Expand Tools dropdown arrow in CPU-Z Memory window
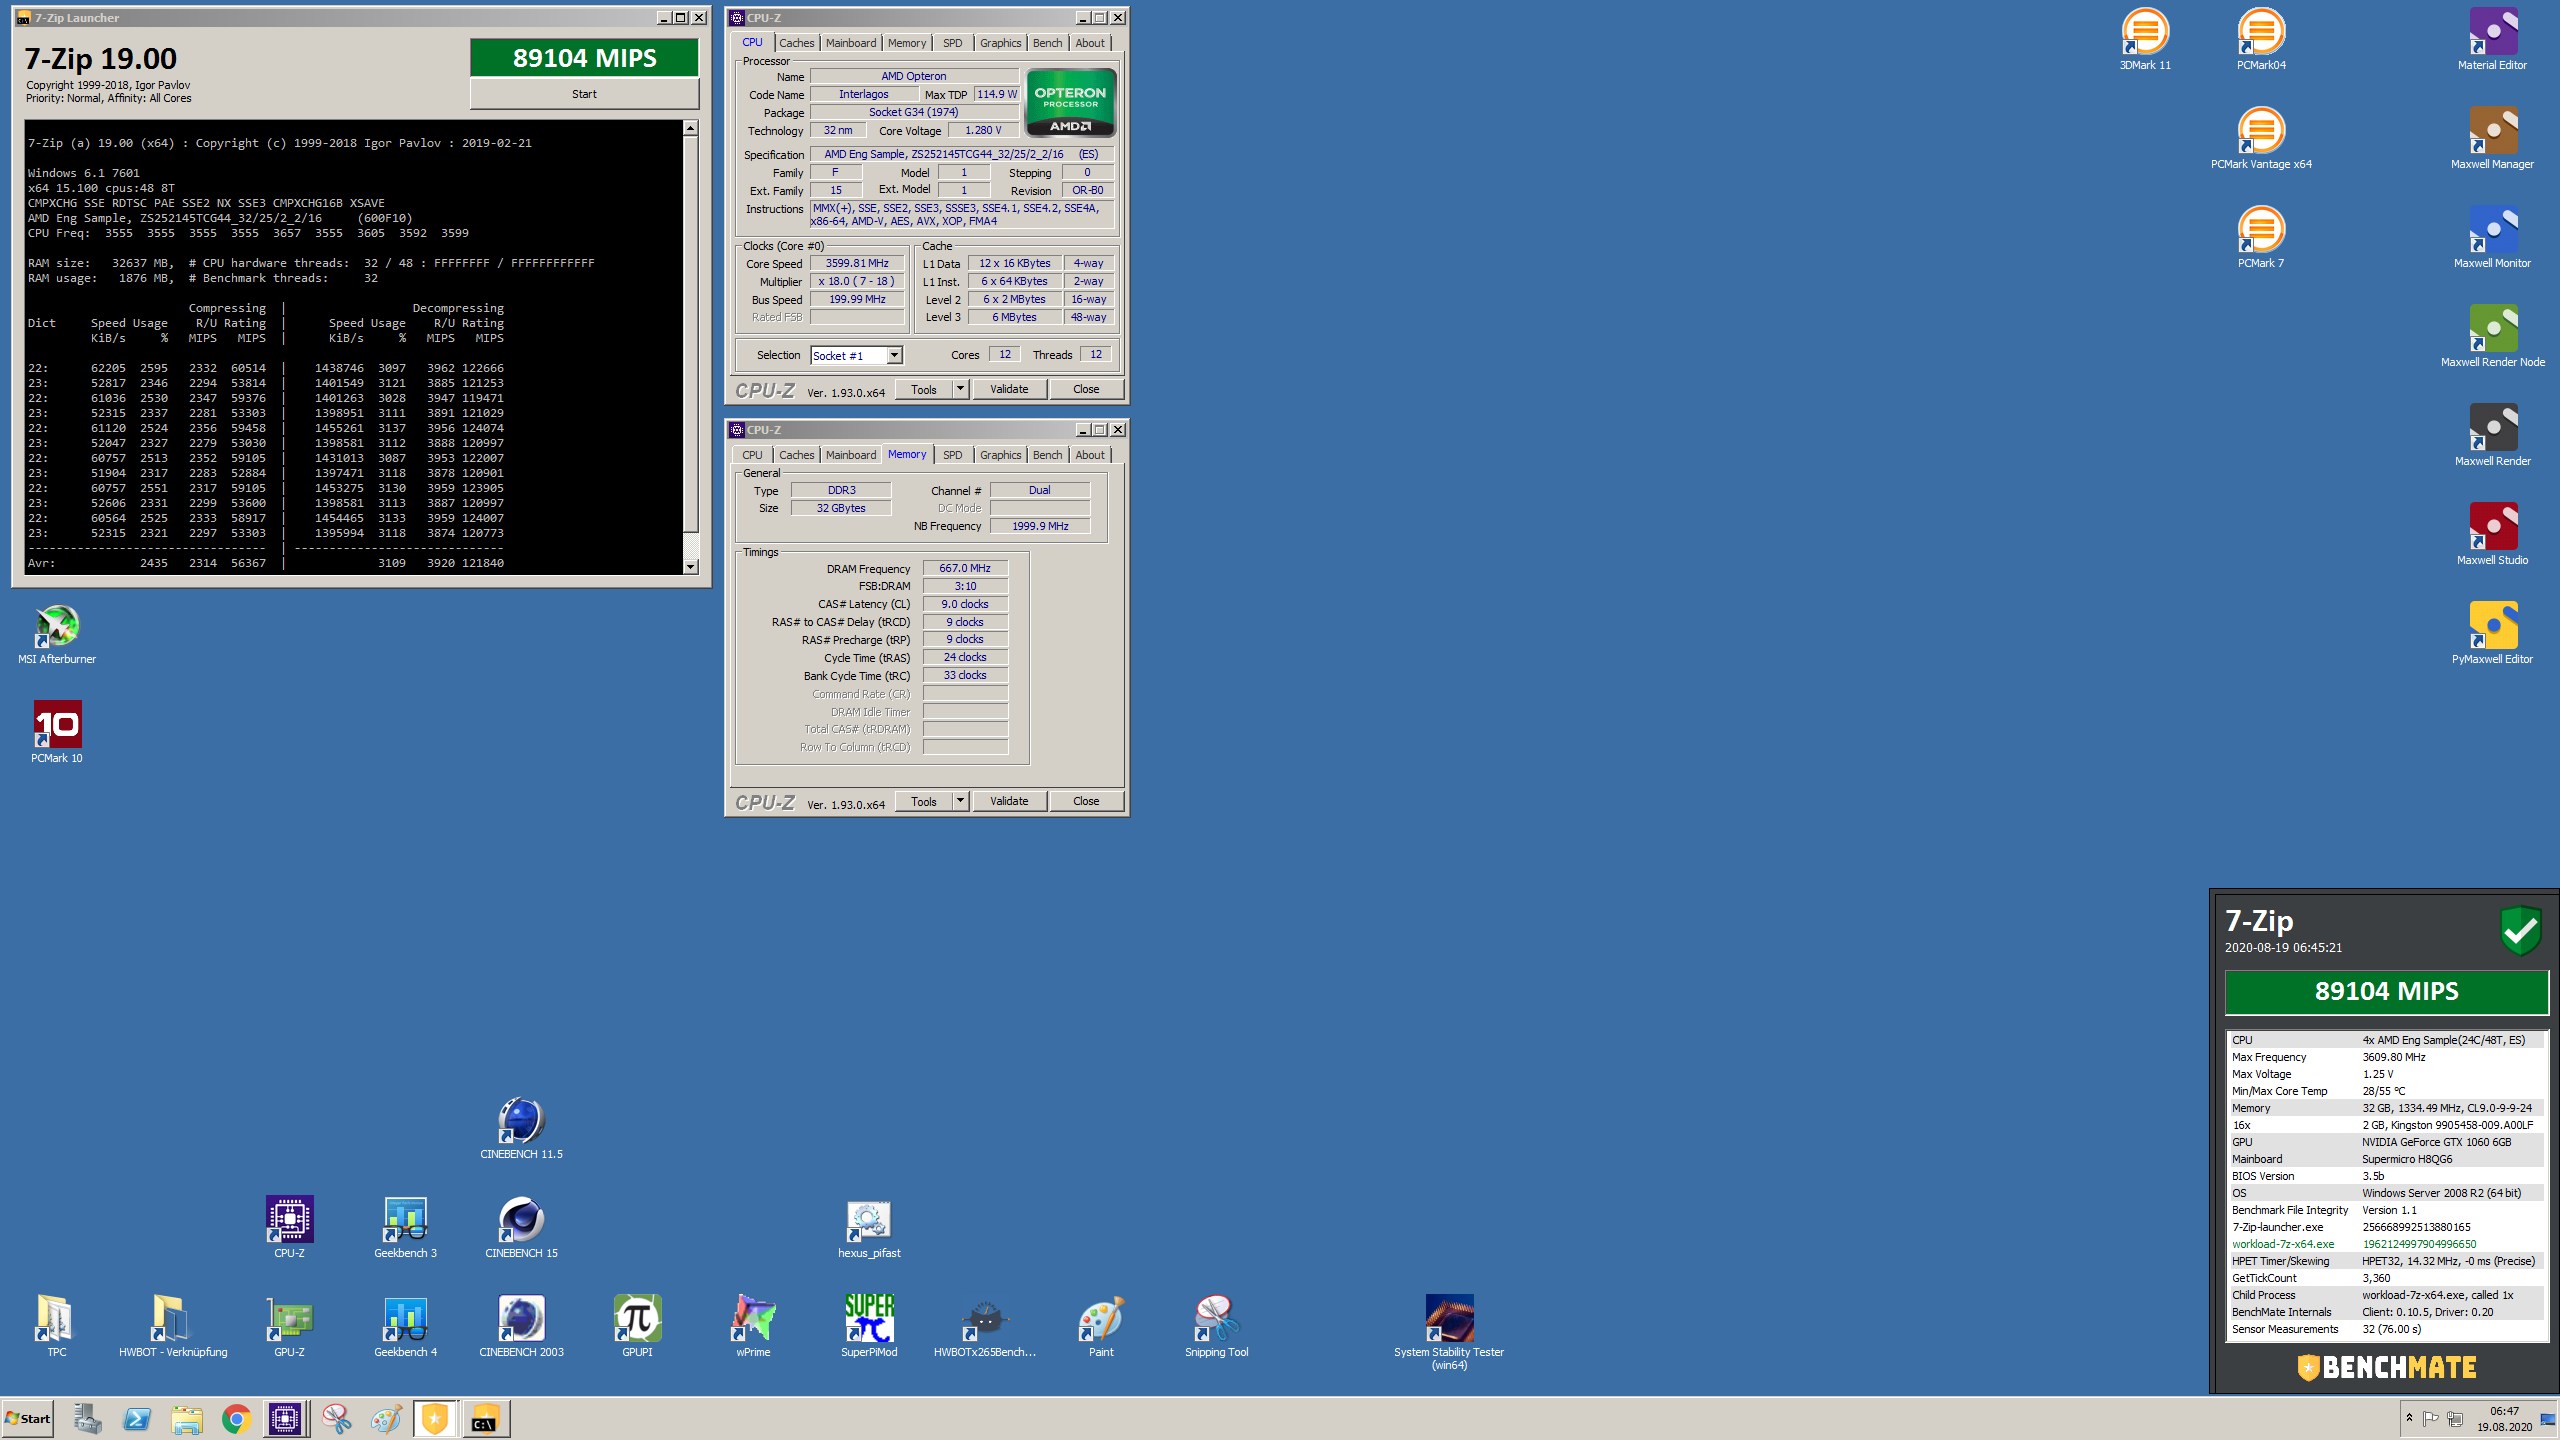This screenshot has width=2560, height=1440. pos(960,801)
